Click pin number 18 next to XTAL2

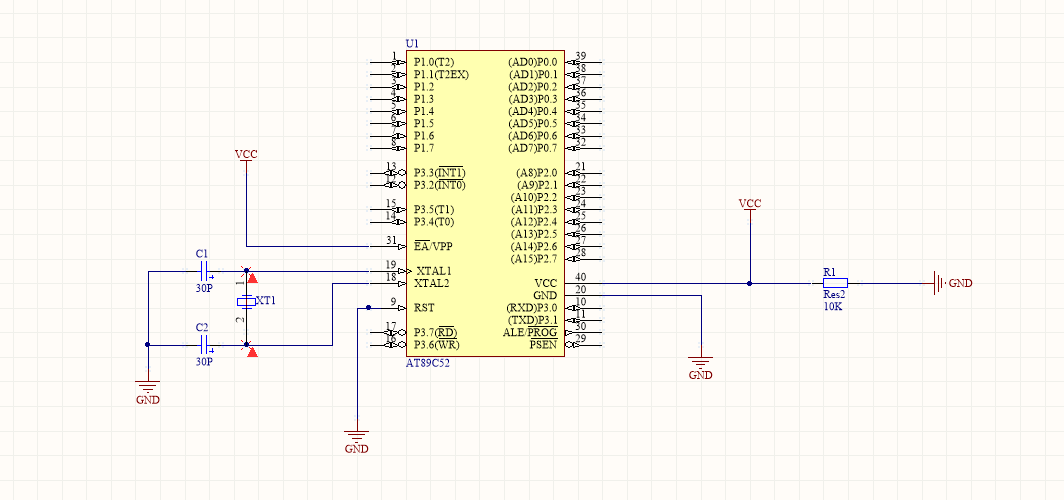391,277
